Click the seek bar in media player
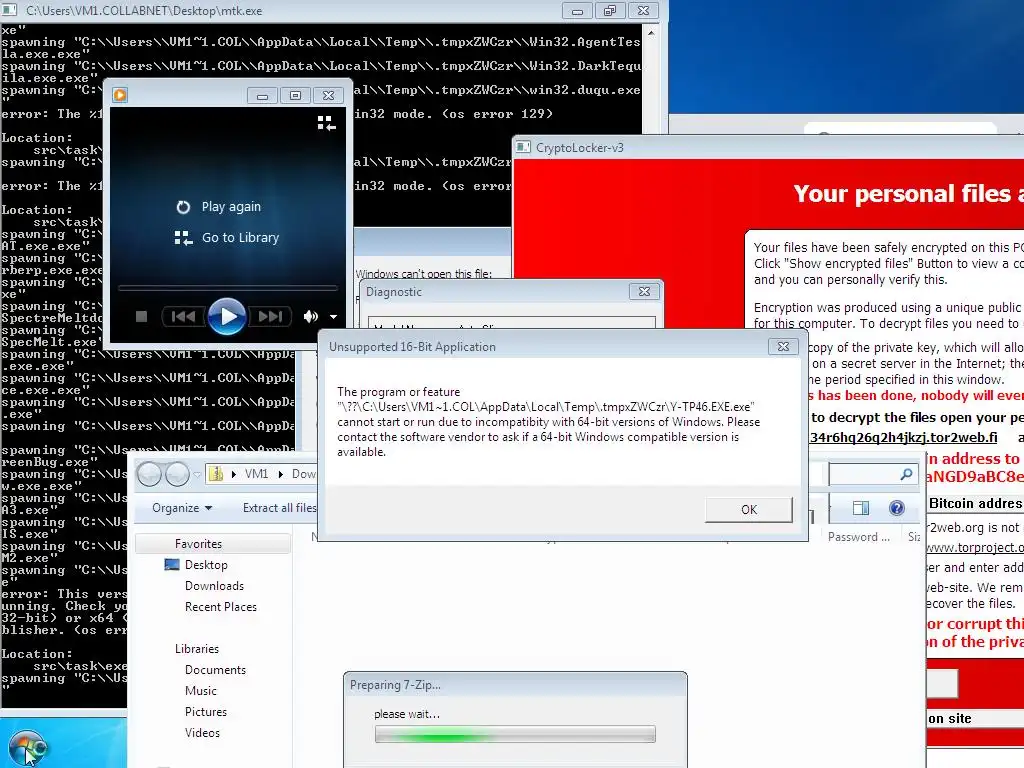Image resolution: width=1024 pixels, height=768 pixels. pos(227,287)
